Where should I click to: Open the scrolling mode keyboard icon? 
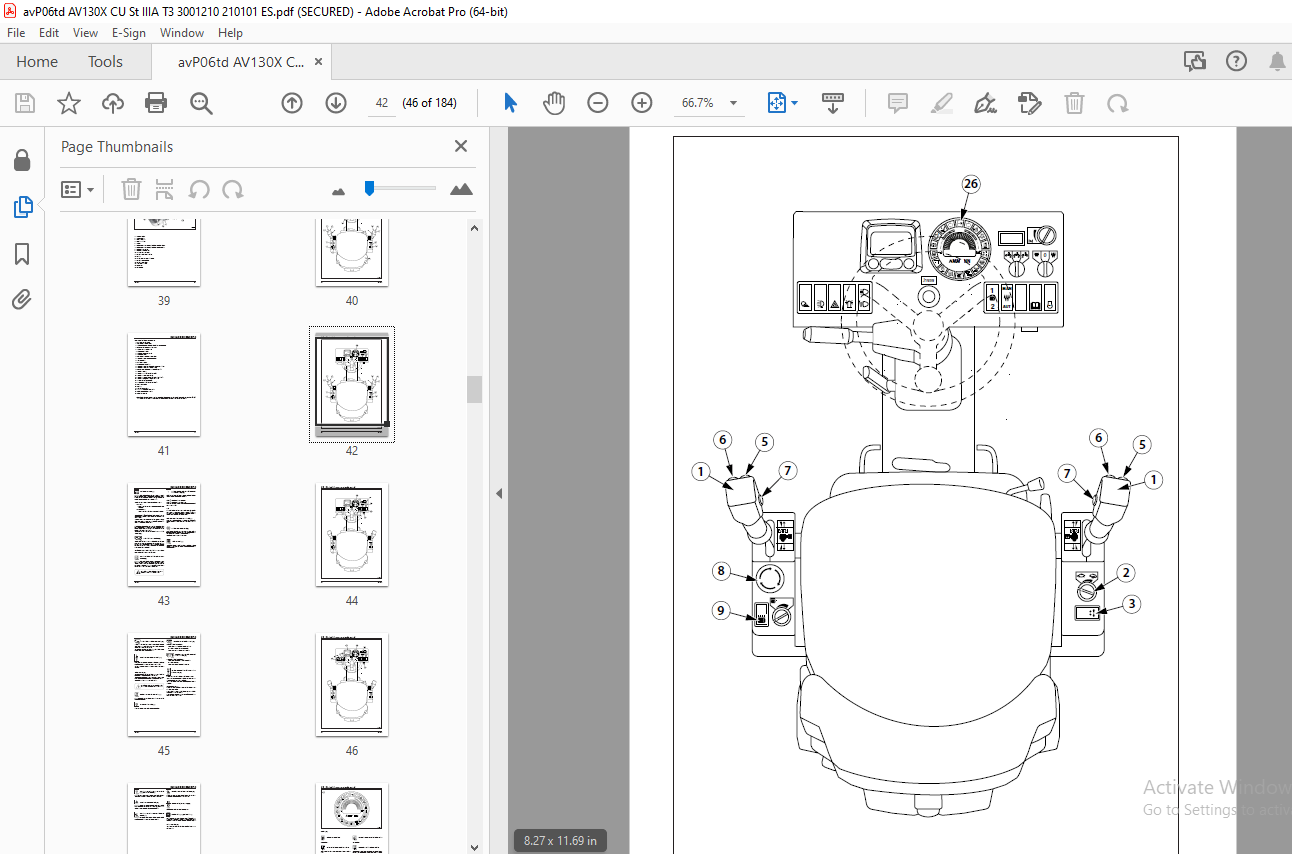pos(833,103)
